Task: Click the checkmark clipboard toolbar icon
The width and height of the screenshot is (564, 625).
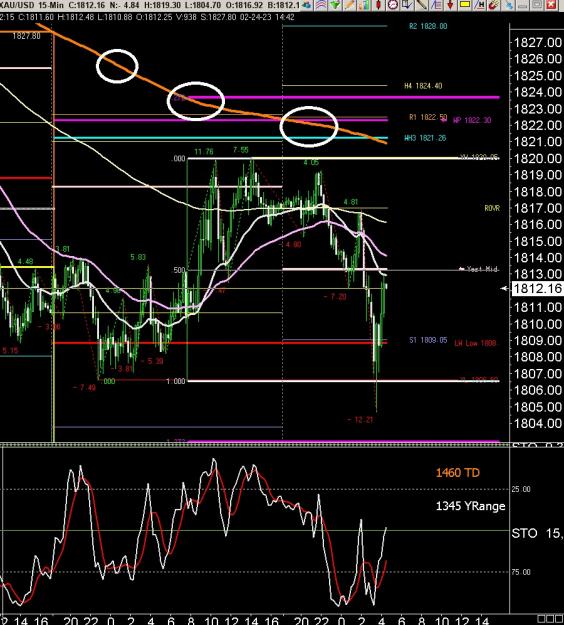Action: click(x=407, y=5)
